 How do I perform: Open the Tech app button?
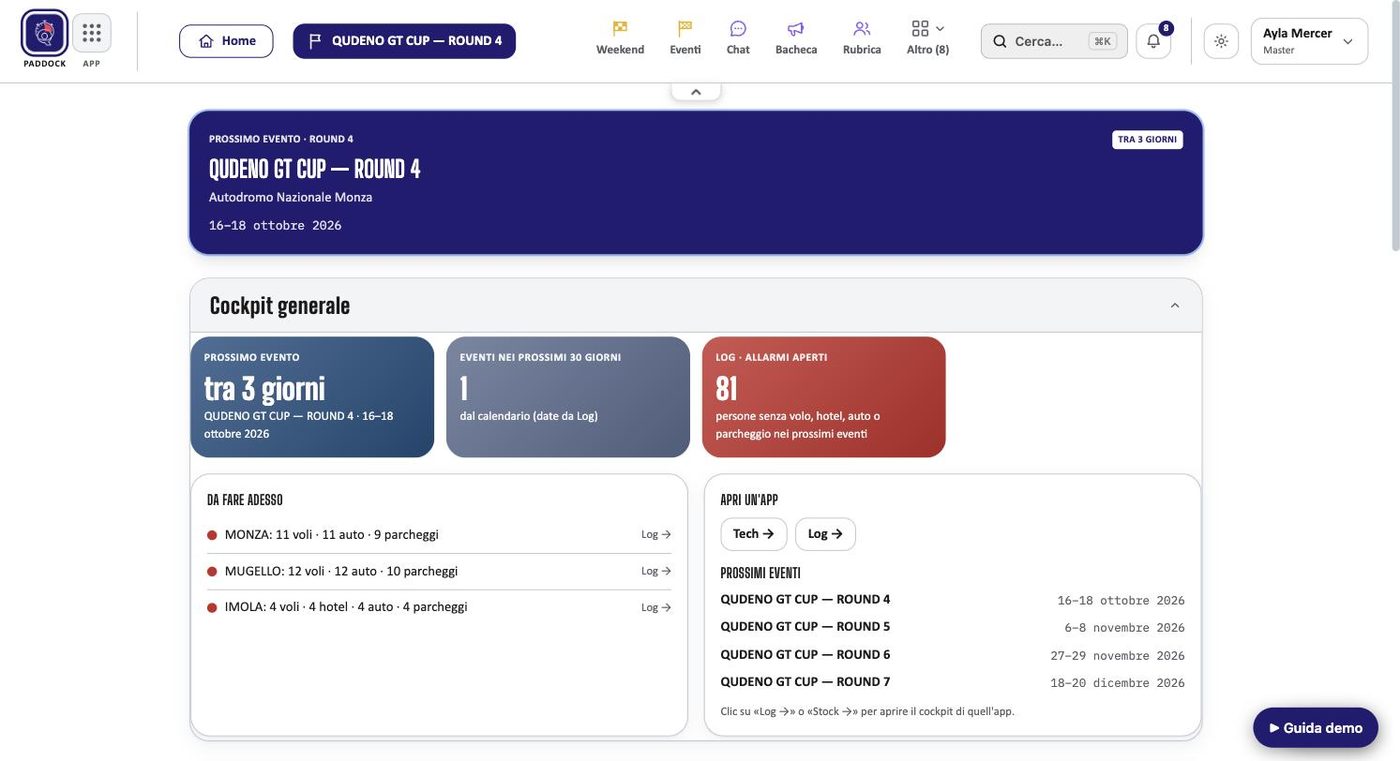pyautogui.click(x=754, y=534)
